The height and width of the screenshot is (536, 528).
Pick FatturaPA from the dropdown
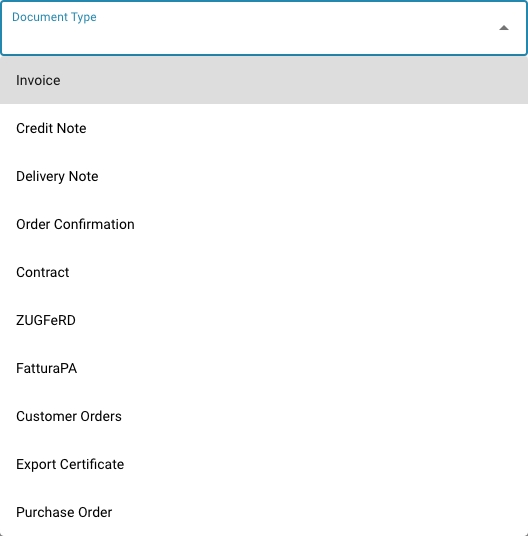pyautogui.click(x=264, y=368)
